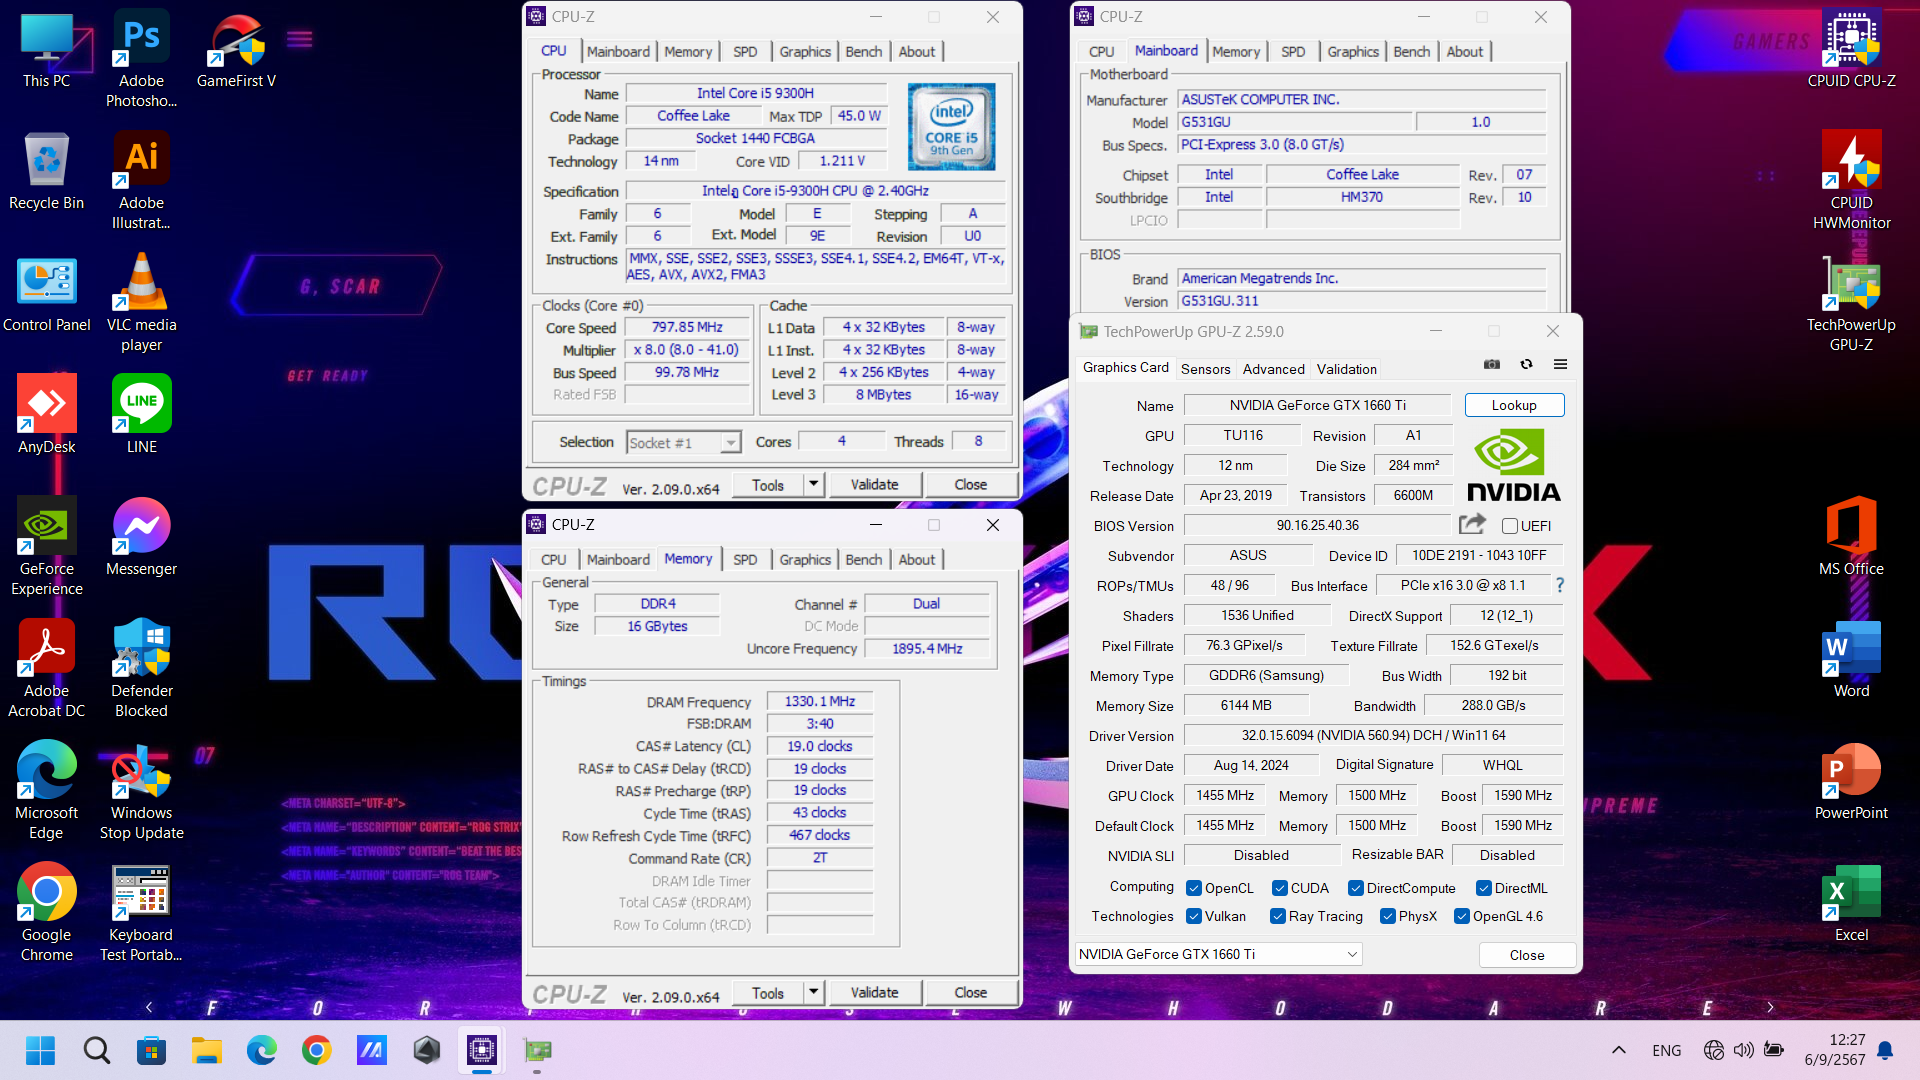Toggle the UEFI checkbox in GPU-Z
1920x1080 pixels.
tap(1510, 526)
